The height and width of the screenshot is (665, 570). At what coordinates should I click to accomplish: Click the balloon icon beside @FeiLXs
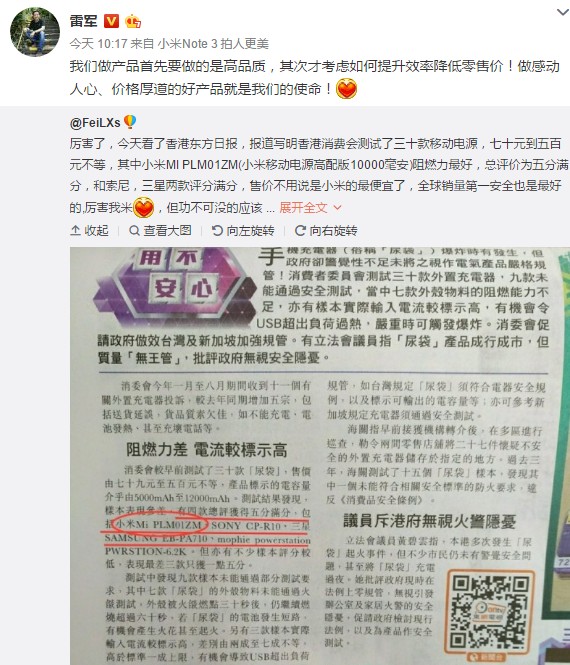tap(130, 122)
